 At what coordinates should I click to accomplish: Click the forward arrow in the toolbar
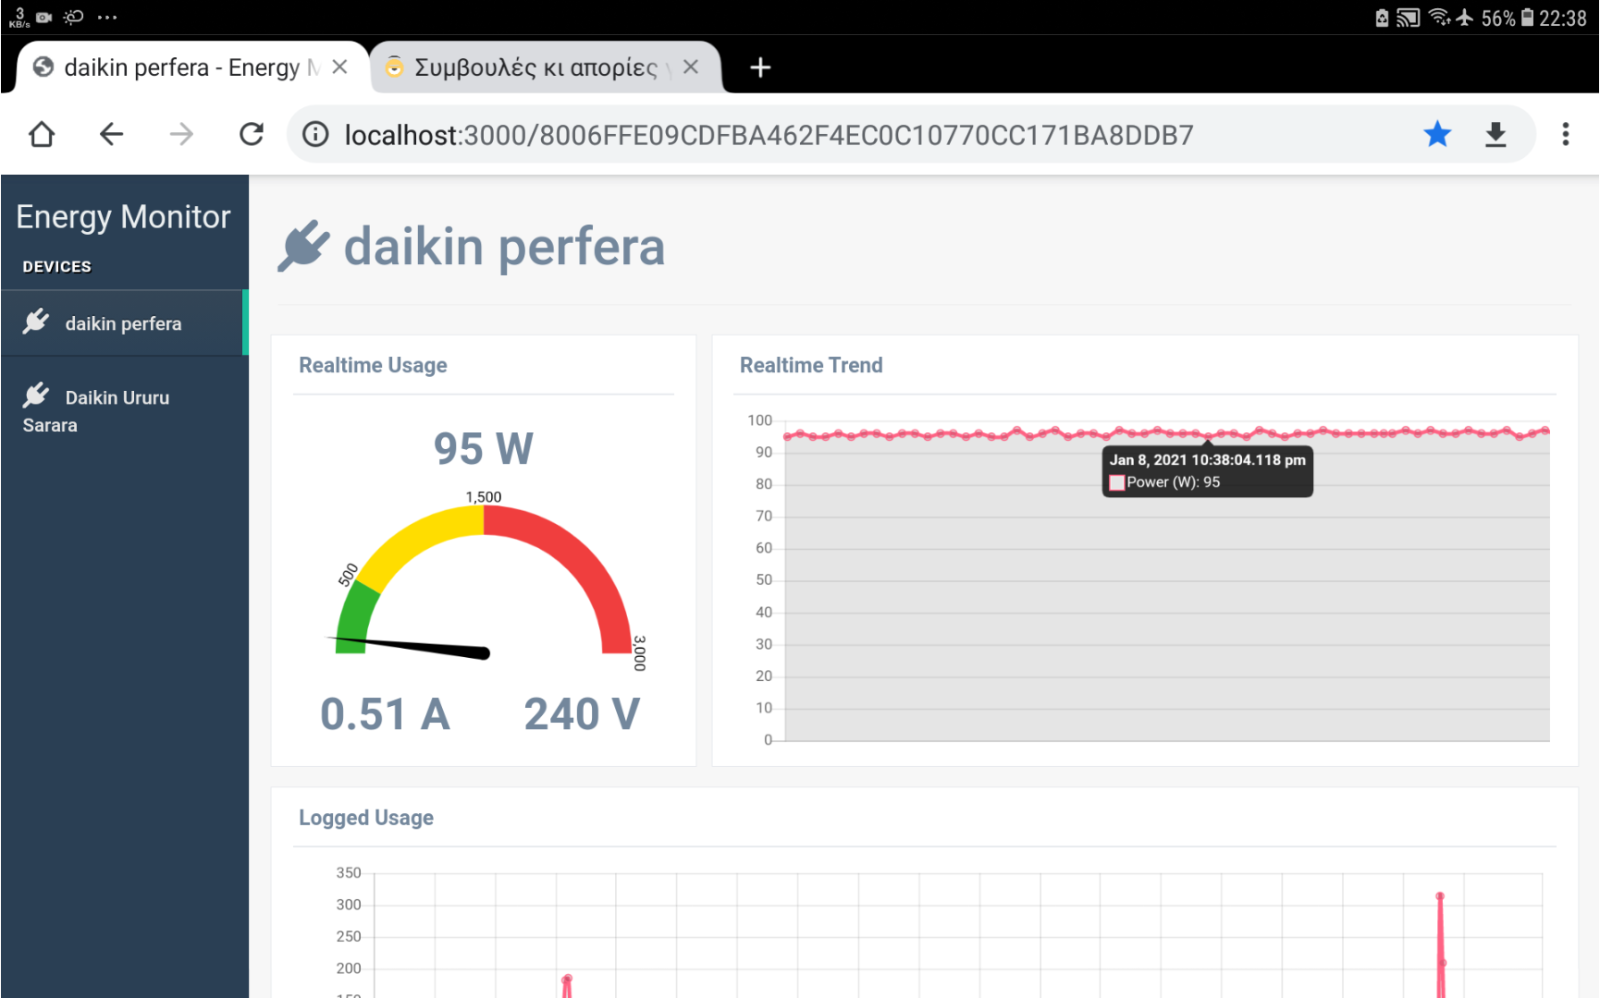(181, 134)
